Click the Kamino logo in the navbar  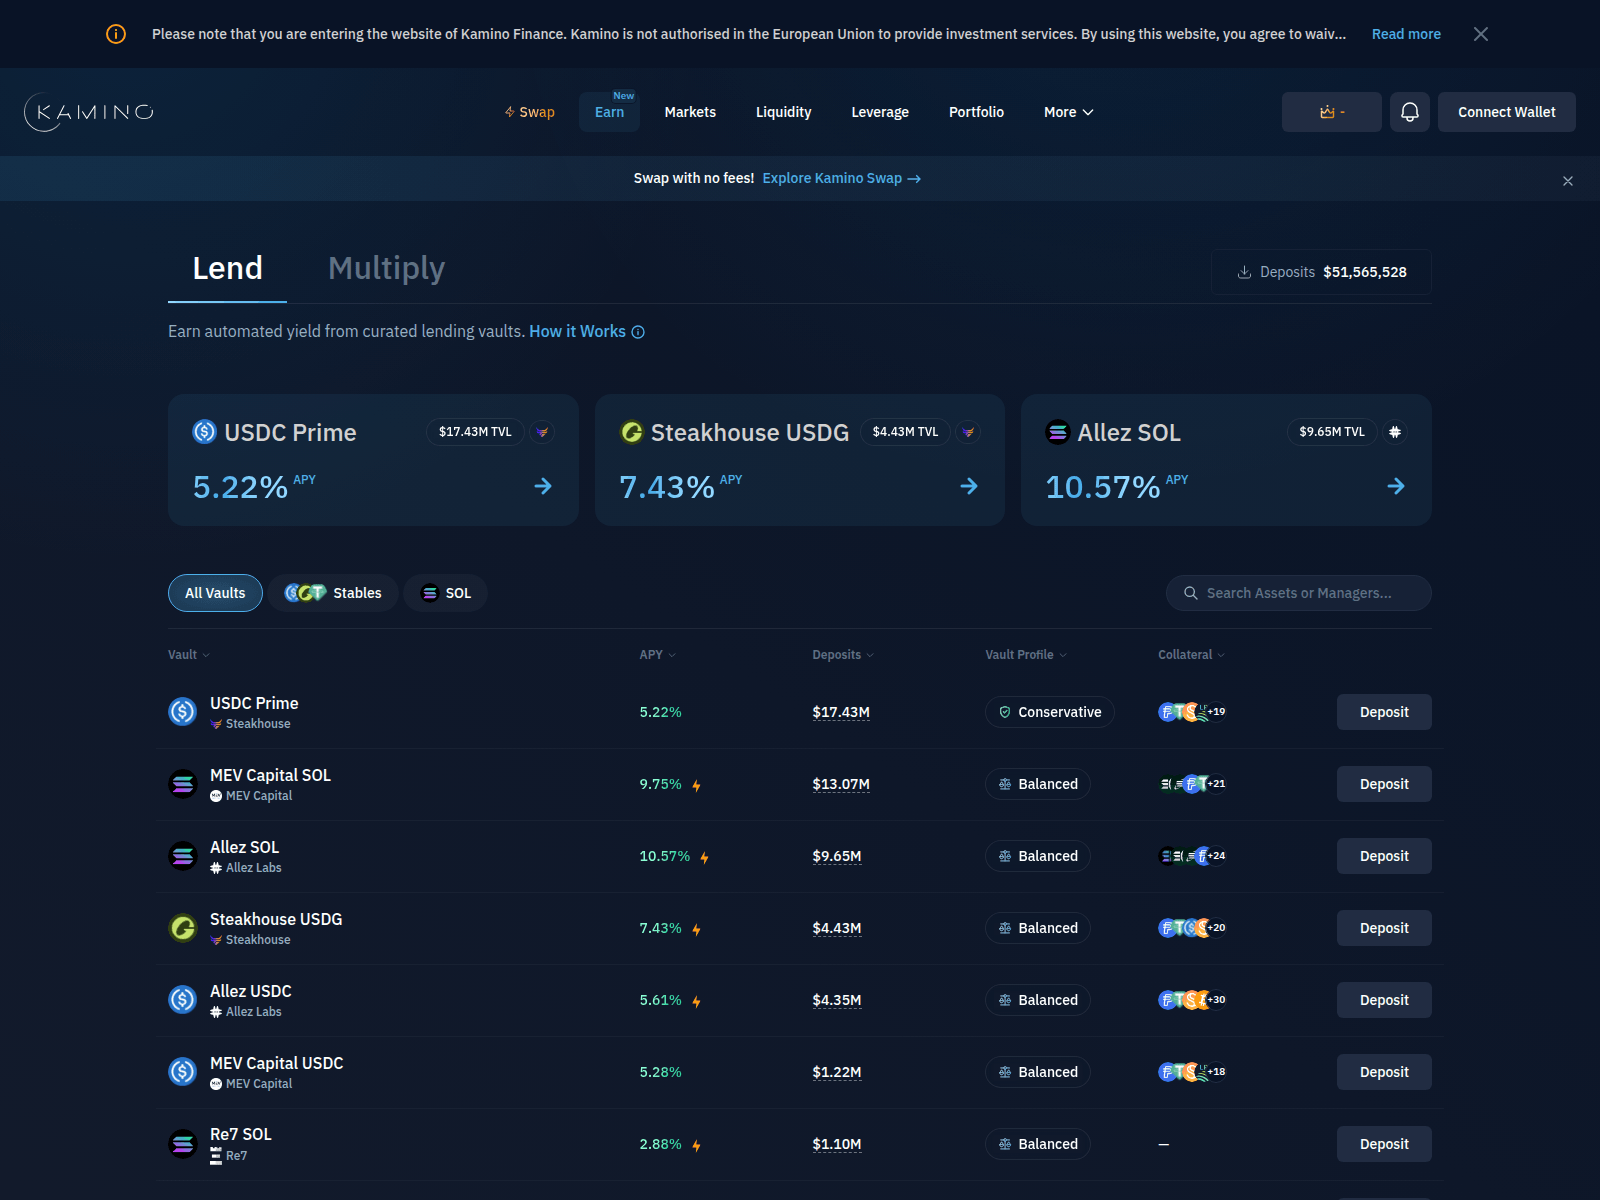tap(88, 112)
